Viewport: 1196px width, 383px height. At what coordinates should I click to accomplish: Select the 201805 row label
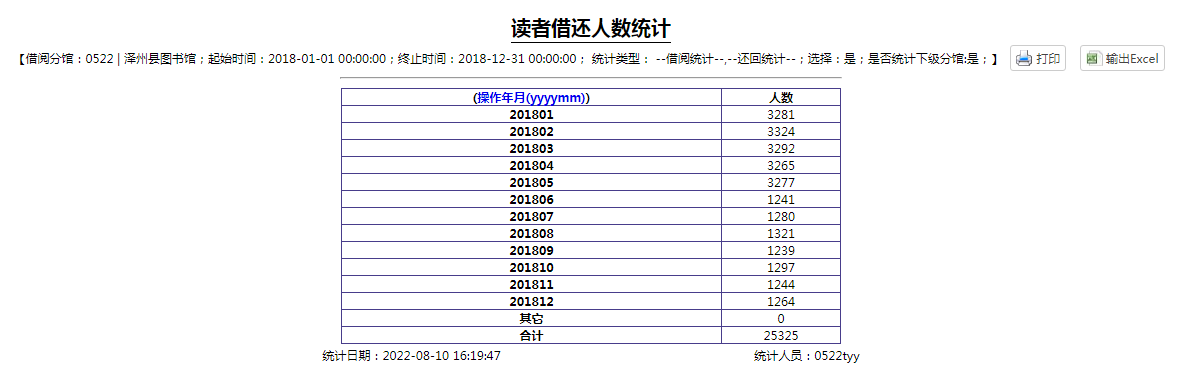click(x=532, y=182)
